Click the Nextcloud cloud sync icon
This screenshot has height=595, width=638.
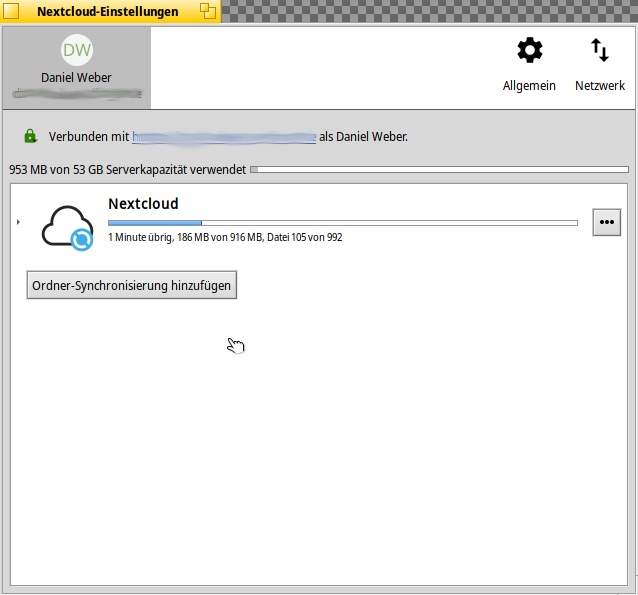tap(68, 226)
